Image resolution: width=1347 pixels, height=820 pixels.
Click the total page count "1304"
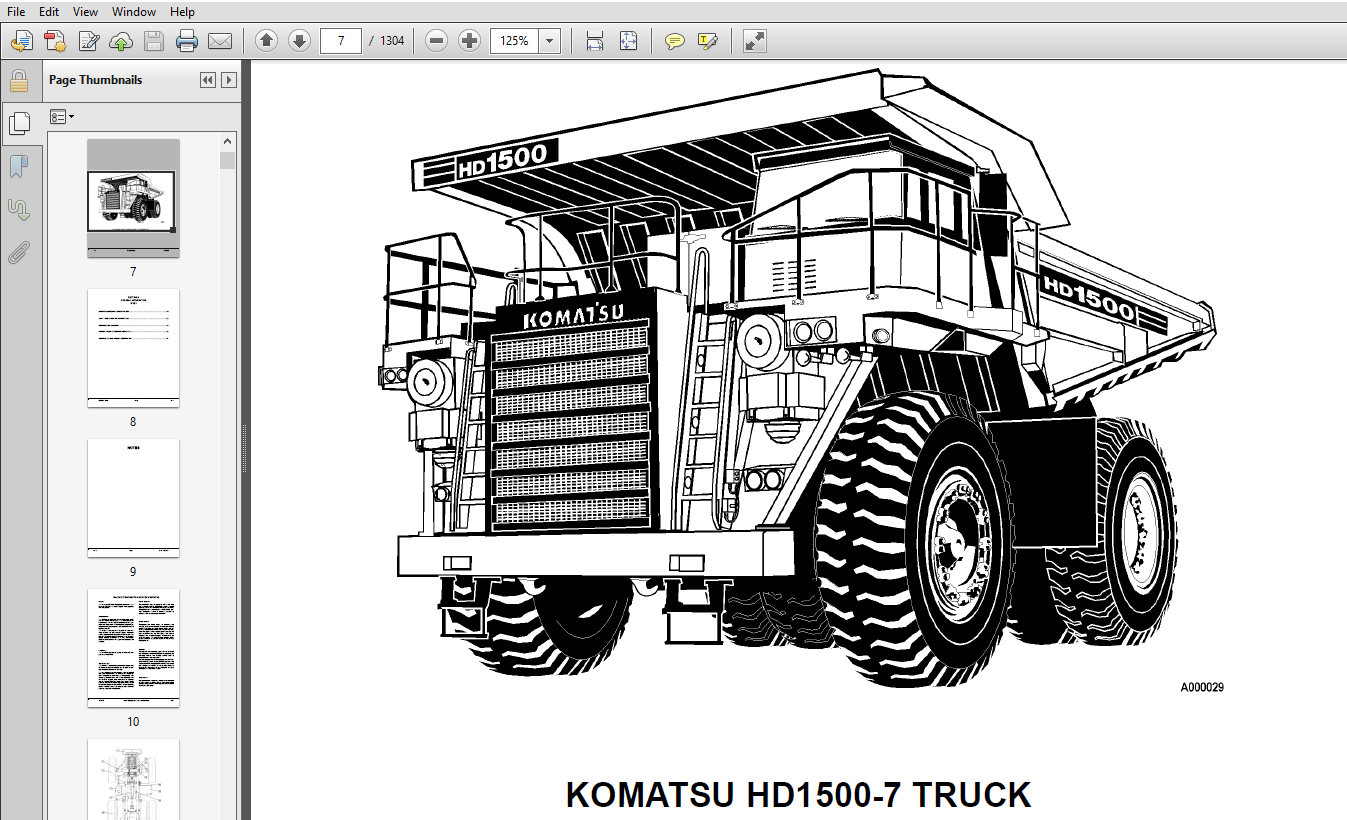(x=392, y=41)
